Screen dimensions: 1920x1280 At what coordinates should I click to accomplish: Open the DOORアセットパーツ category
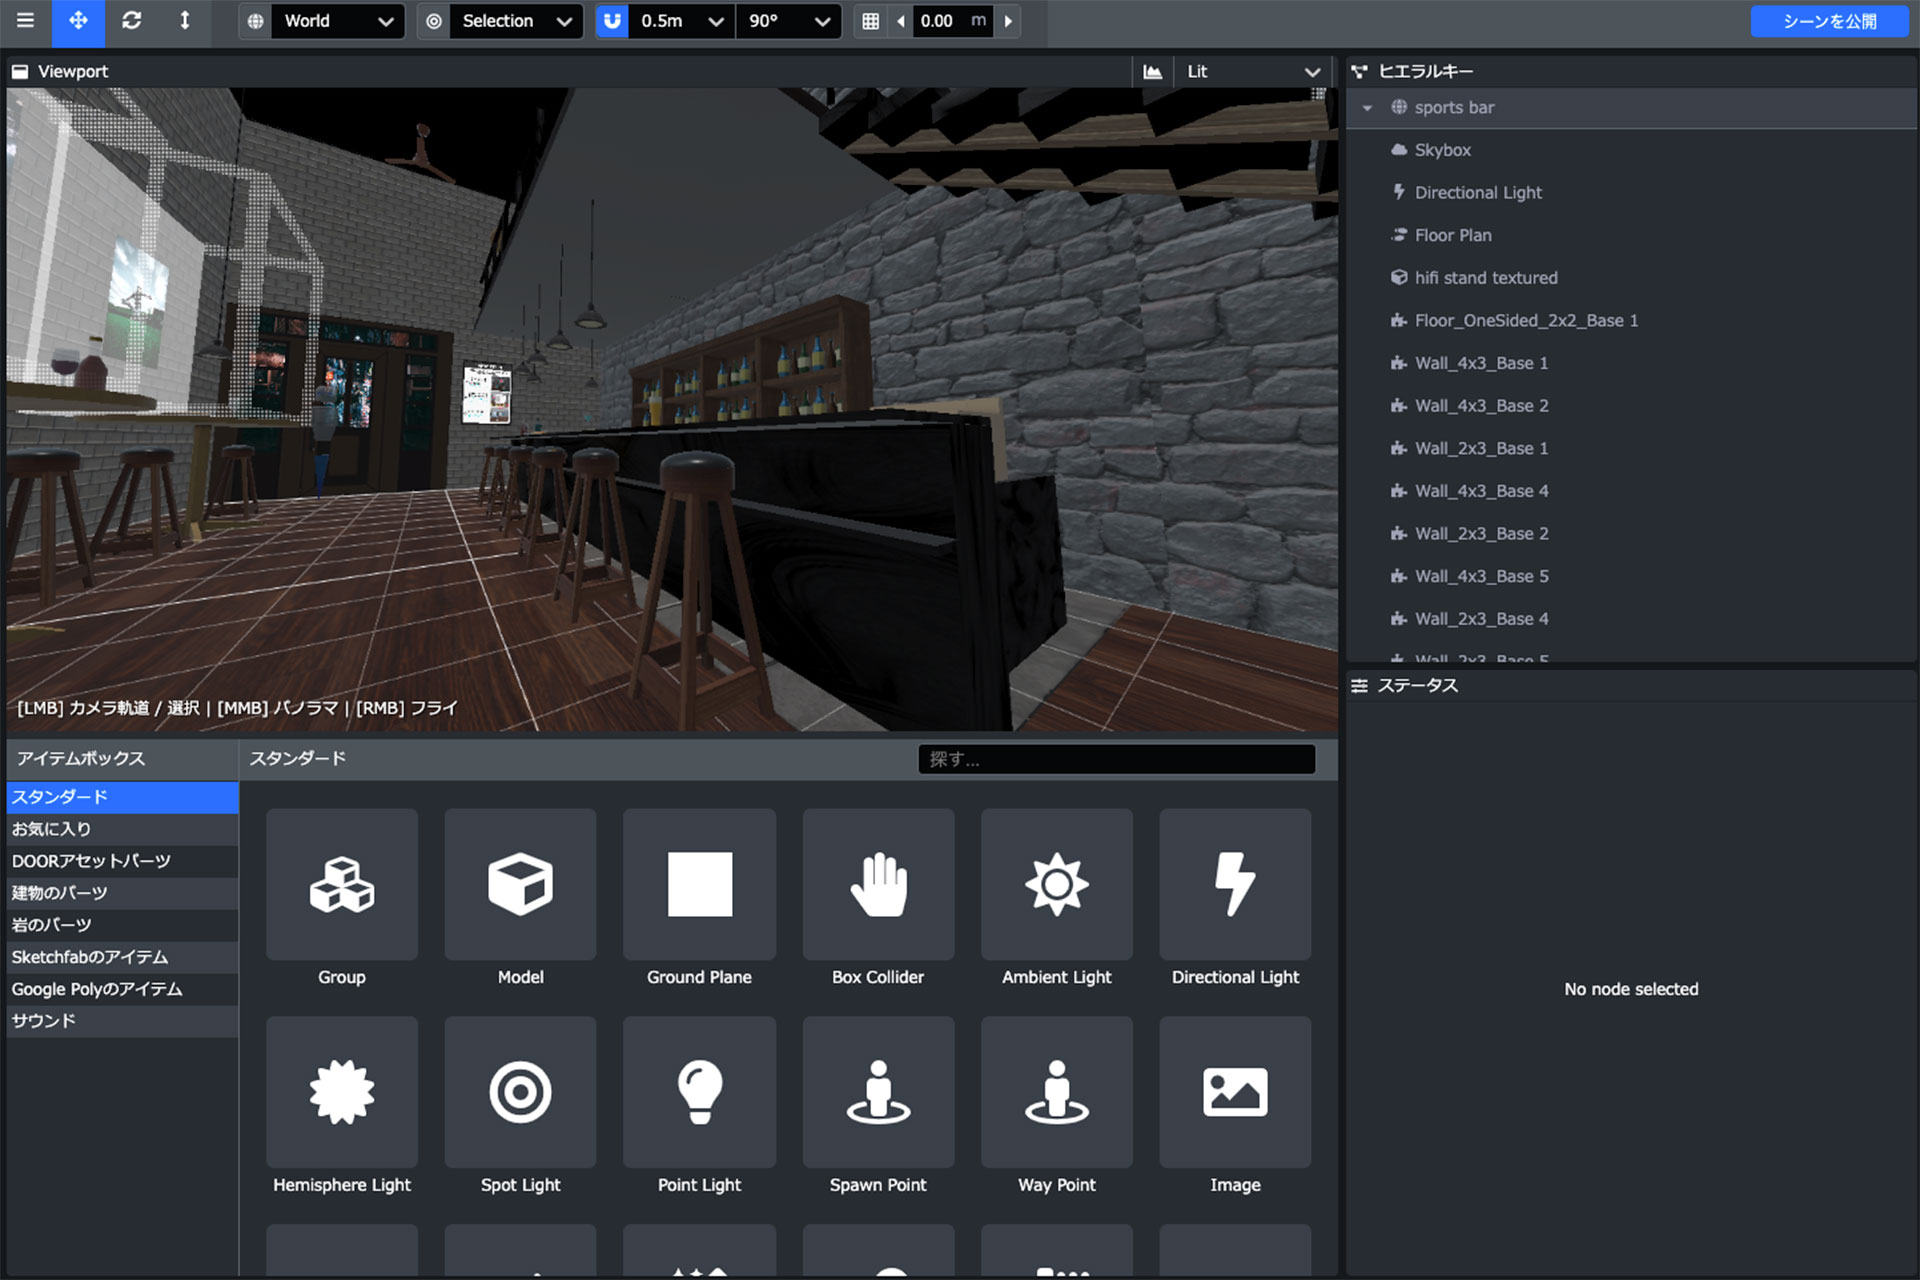click(122, 861)
